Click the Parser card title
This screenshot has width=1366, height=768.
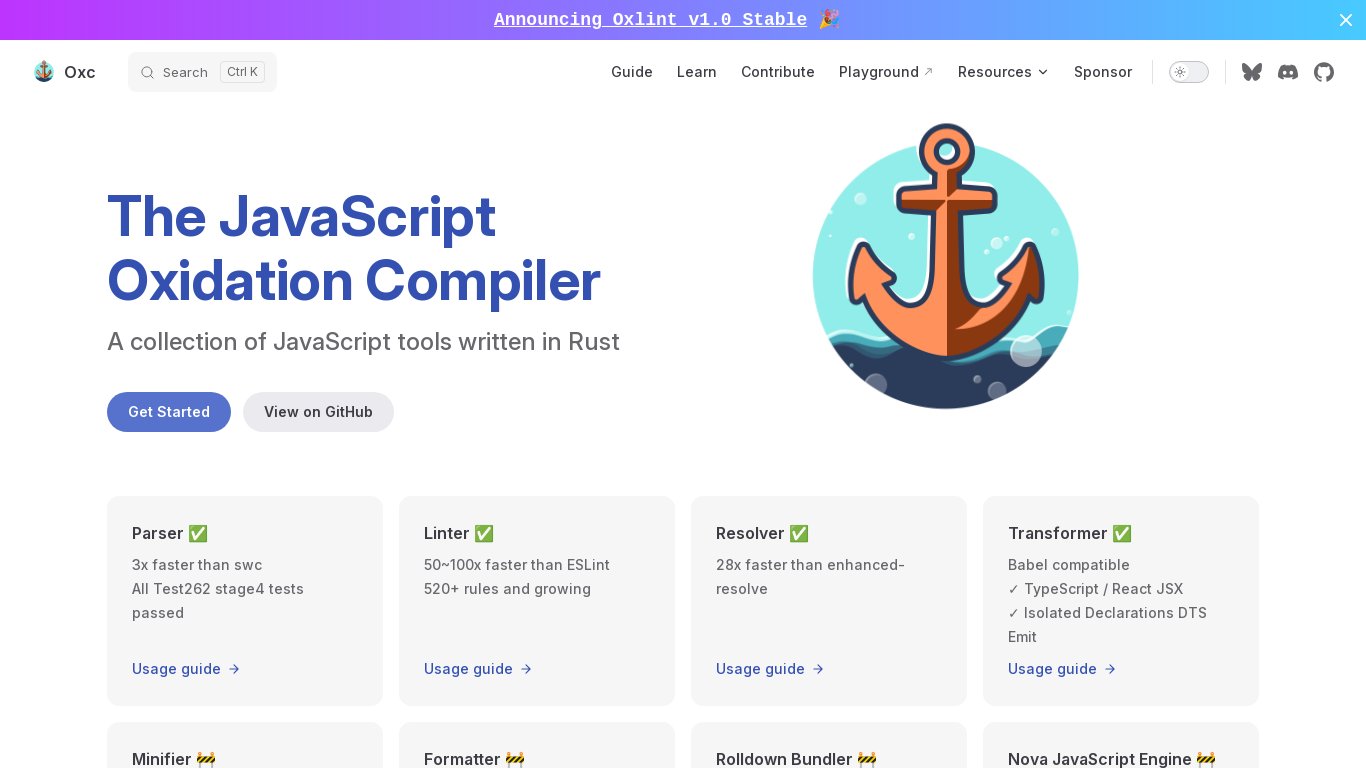click(x=170, y=534)
